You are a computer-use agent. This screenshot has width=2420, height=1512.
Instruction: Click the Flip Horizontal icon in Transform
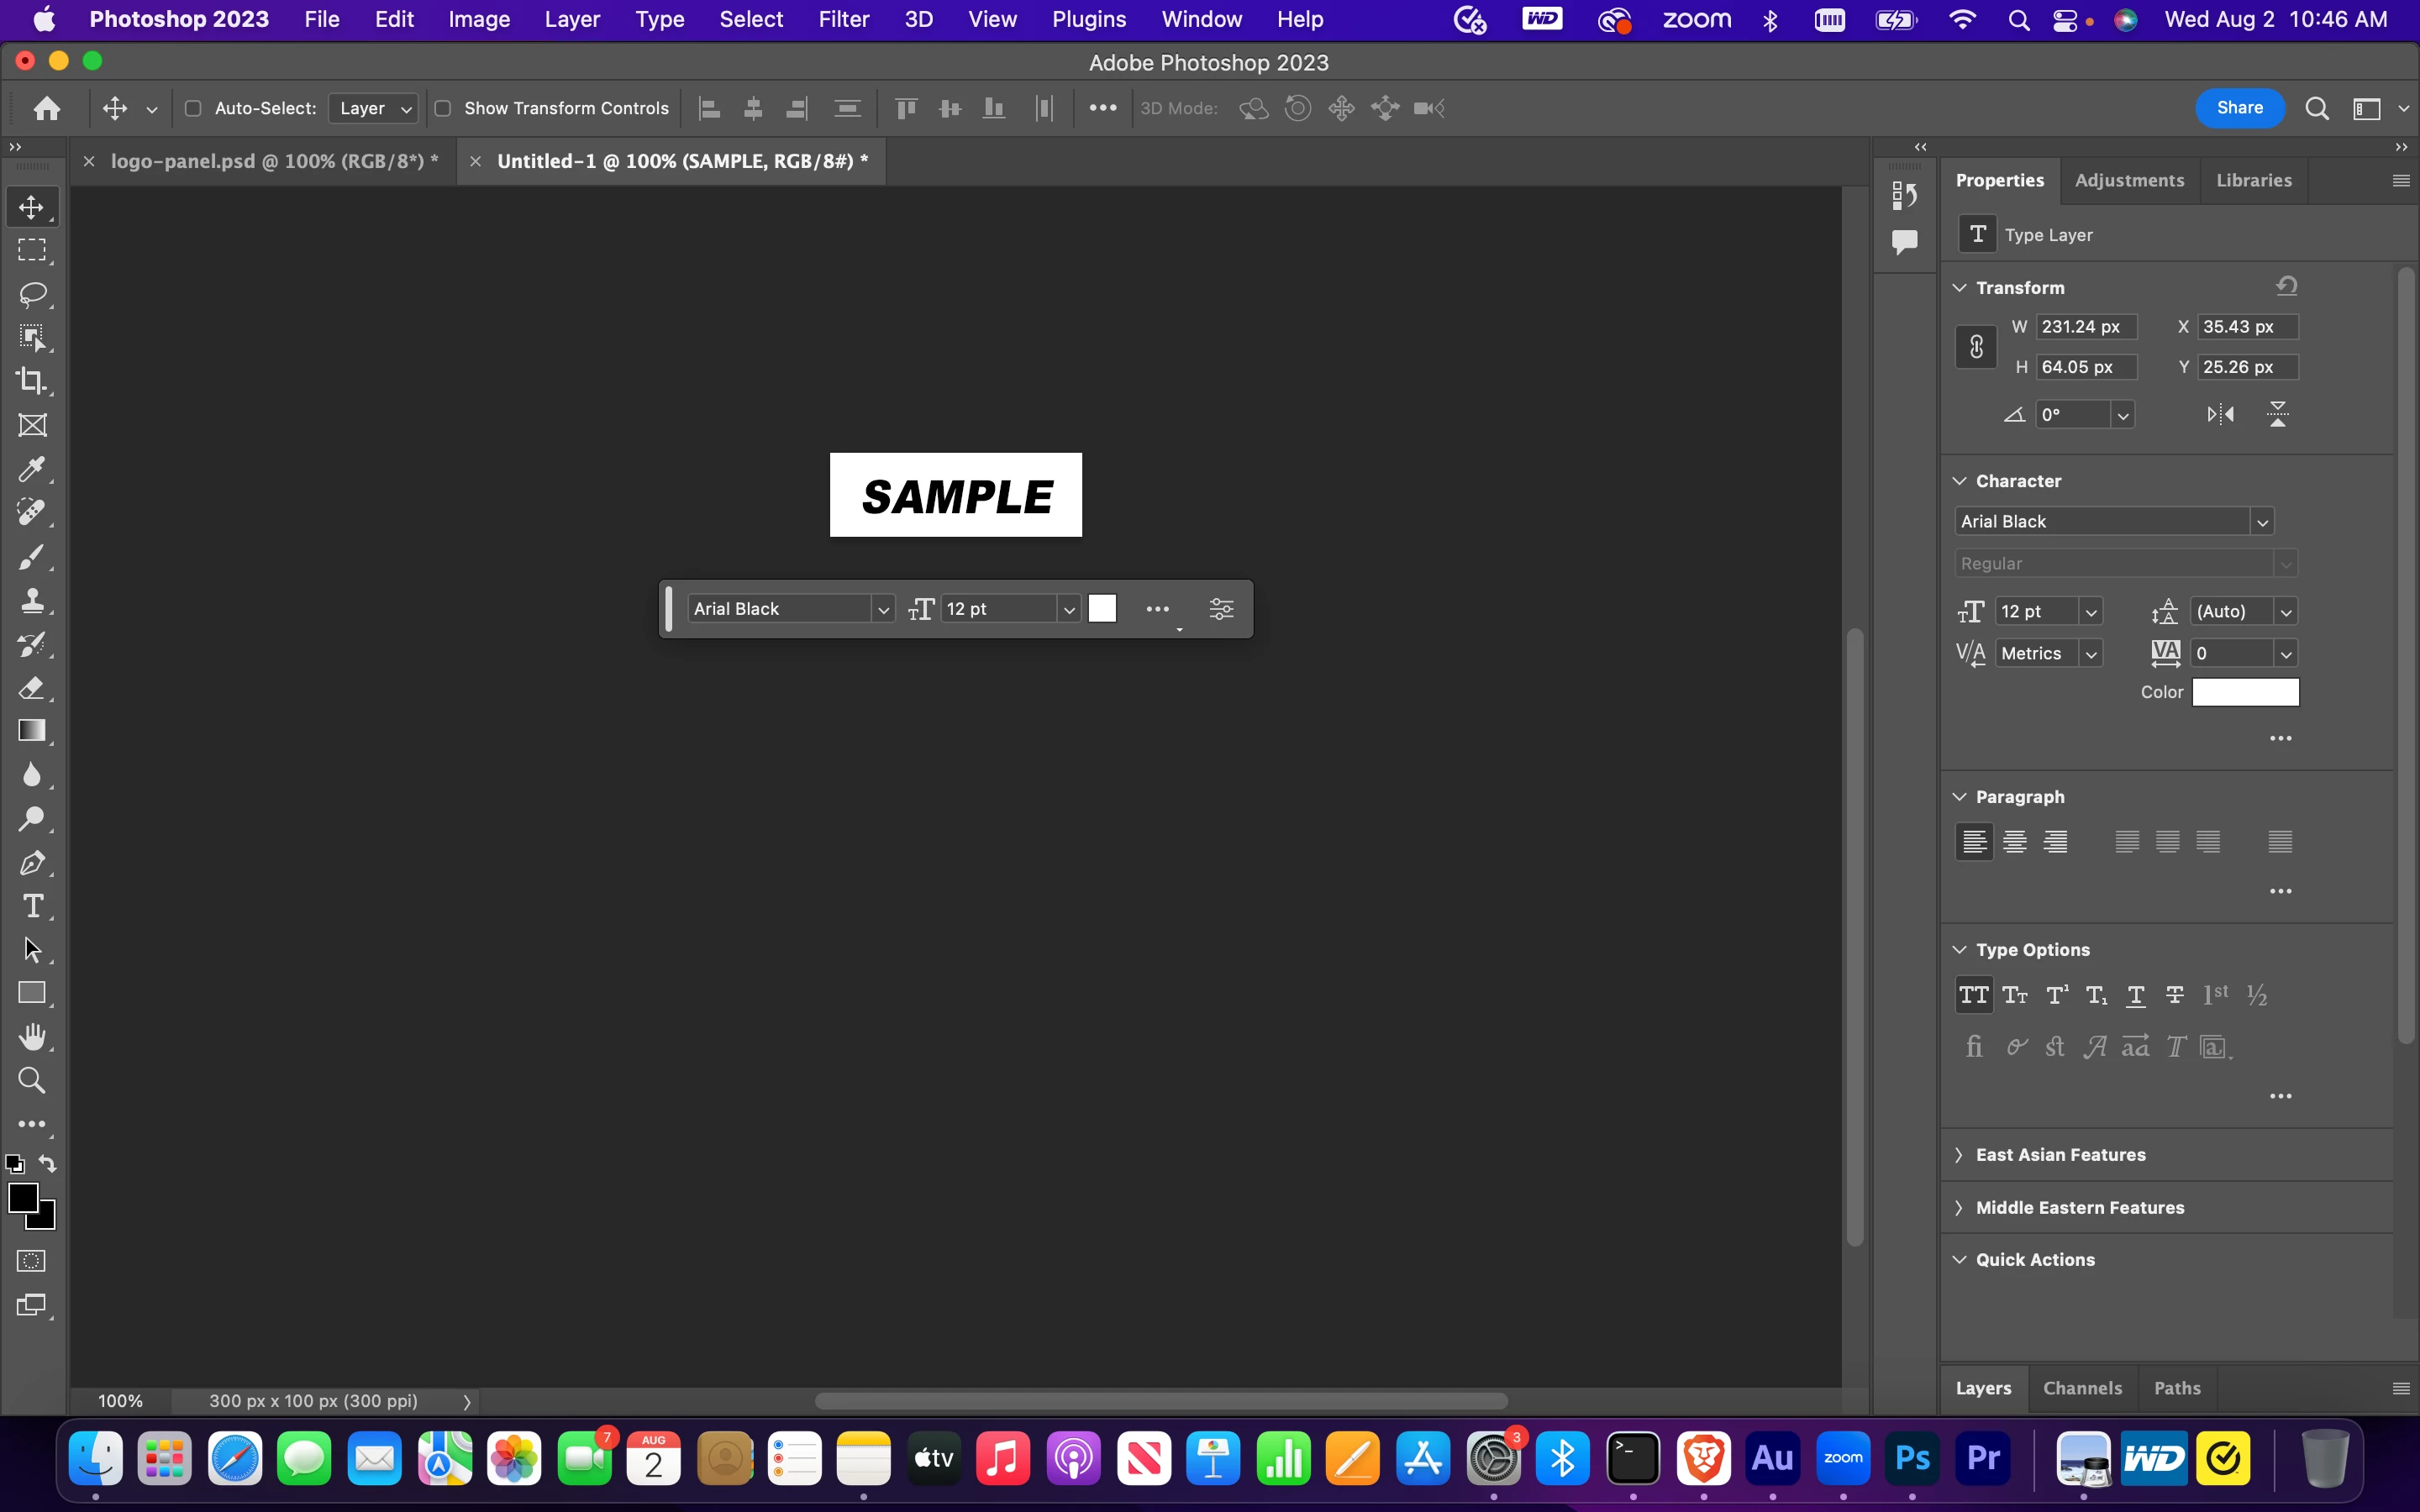[2220, 414]
